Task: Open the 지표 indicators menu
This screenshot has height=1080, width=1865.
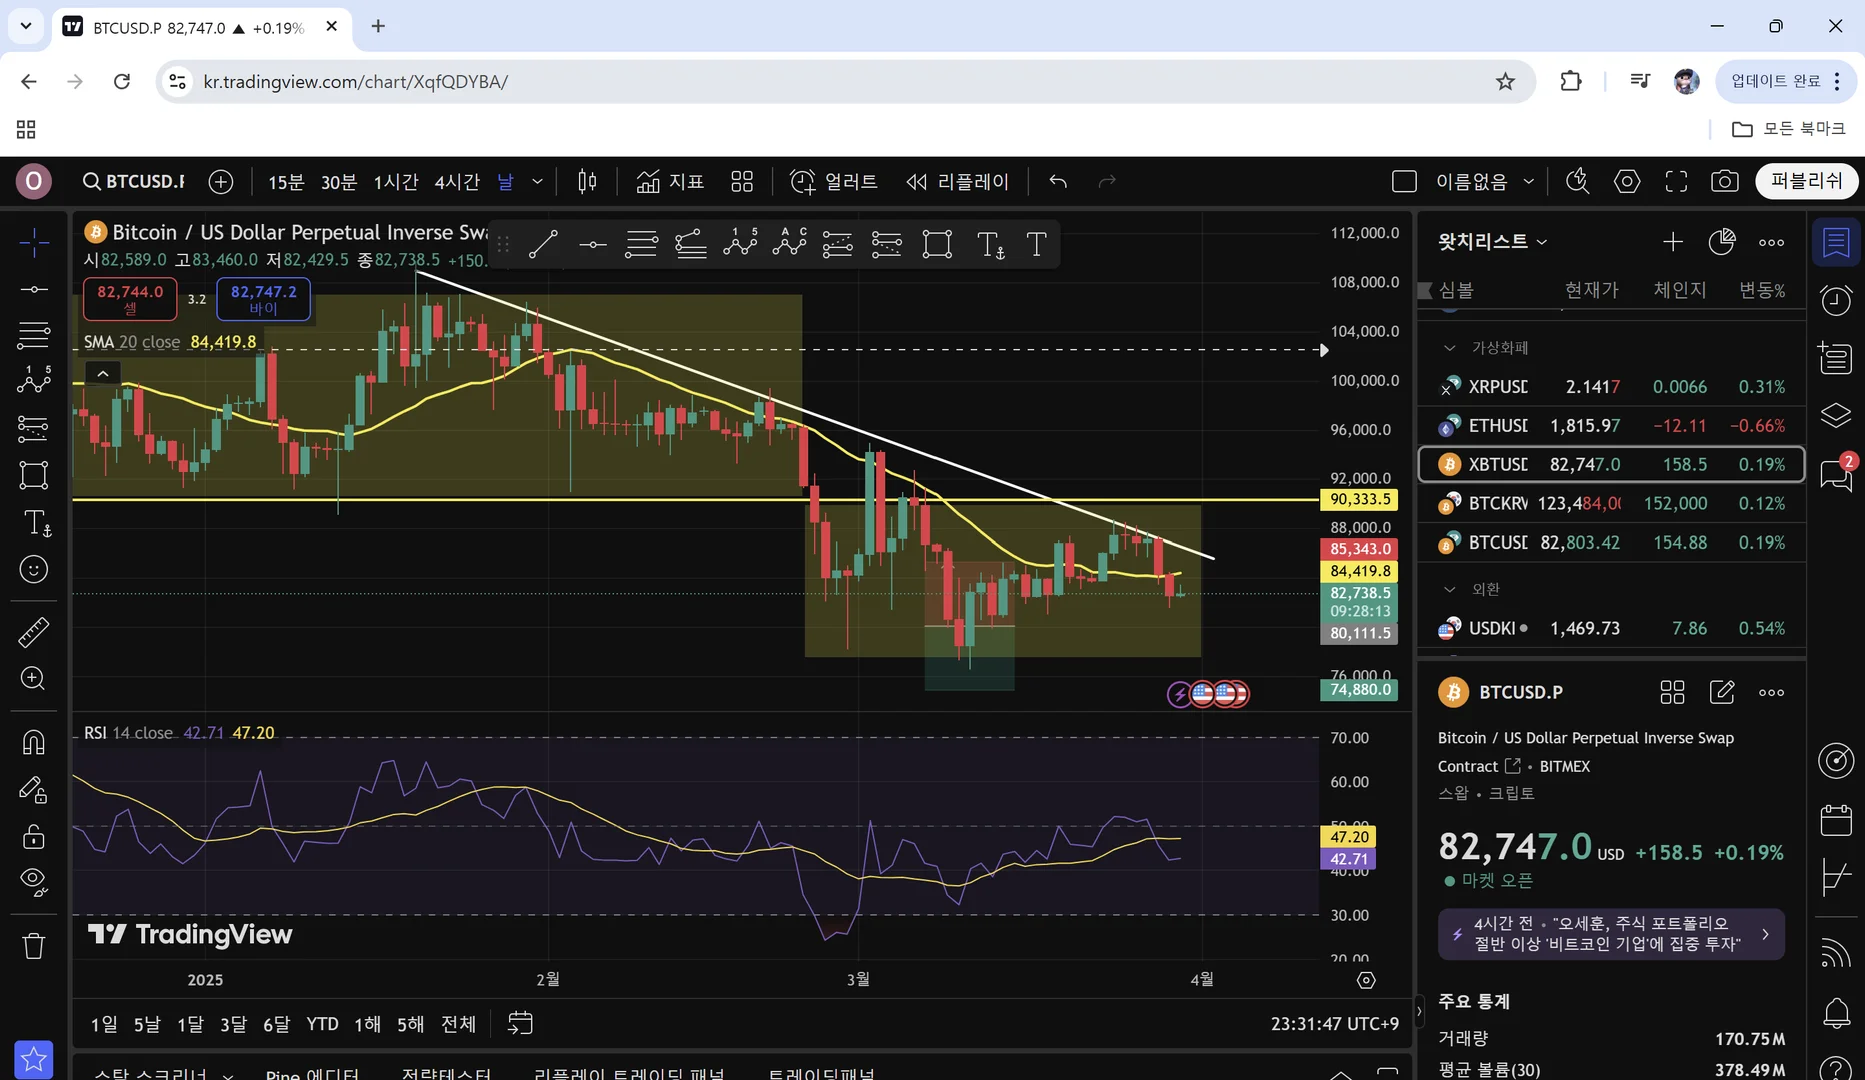Action: (x=670, y=181)
